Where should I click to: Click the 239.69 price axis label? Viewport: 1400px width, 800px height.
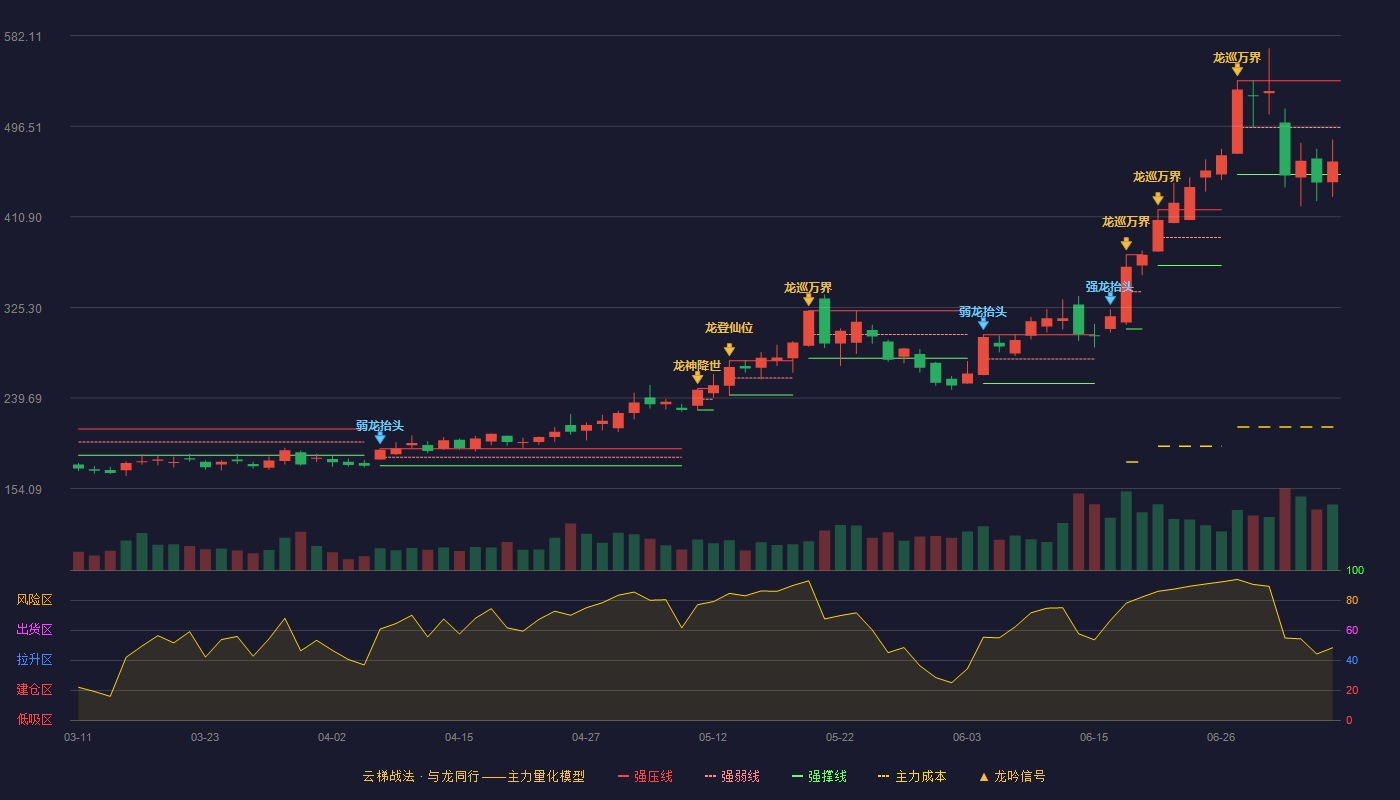point(23,399)
